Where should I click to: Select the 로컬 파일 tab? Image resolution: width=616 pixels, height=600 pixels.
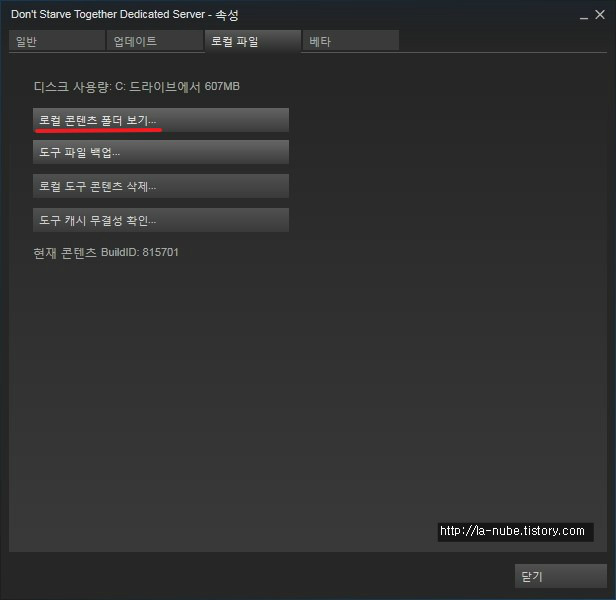[x=253, y=40]
